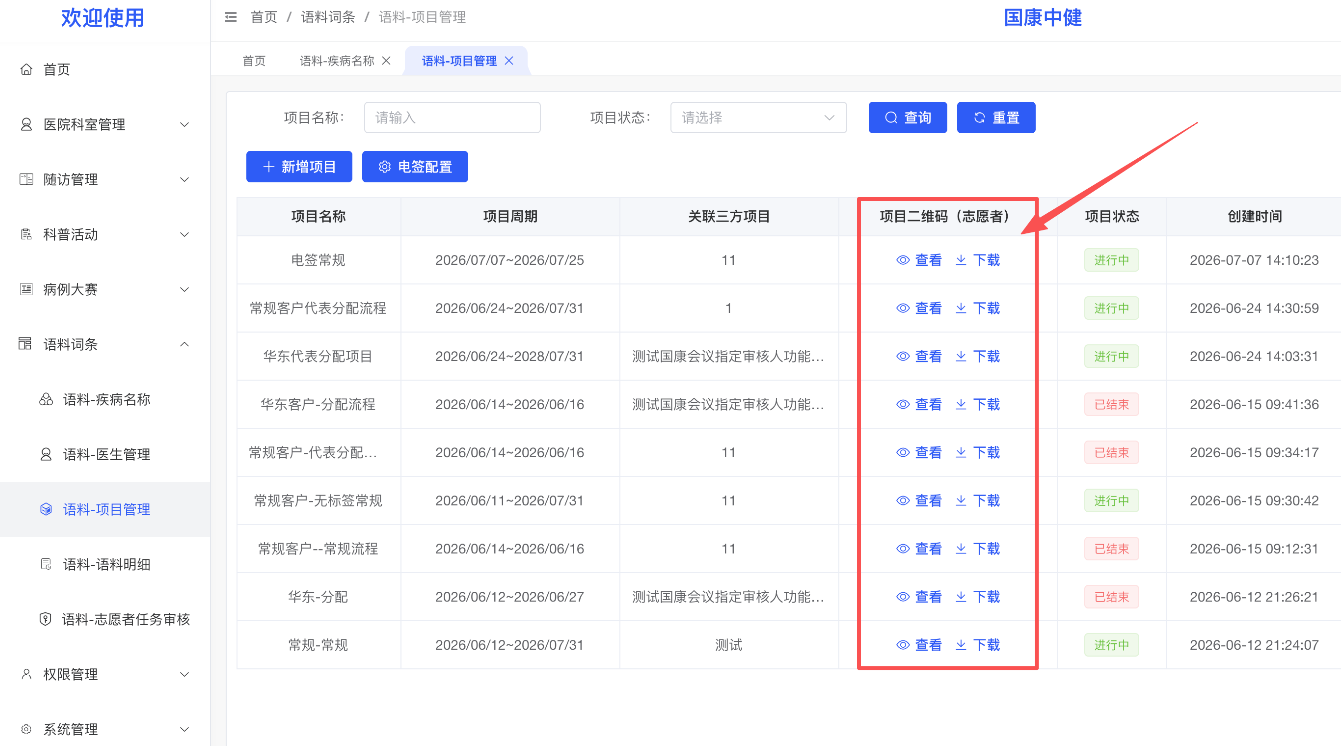Switch to the 首页 tab
1341x746 pixels.
point(254,61)
